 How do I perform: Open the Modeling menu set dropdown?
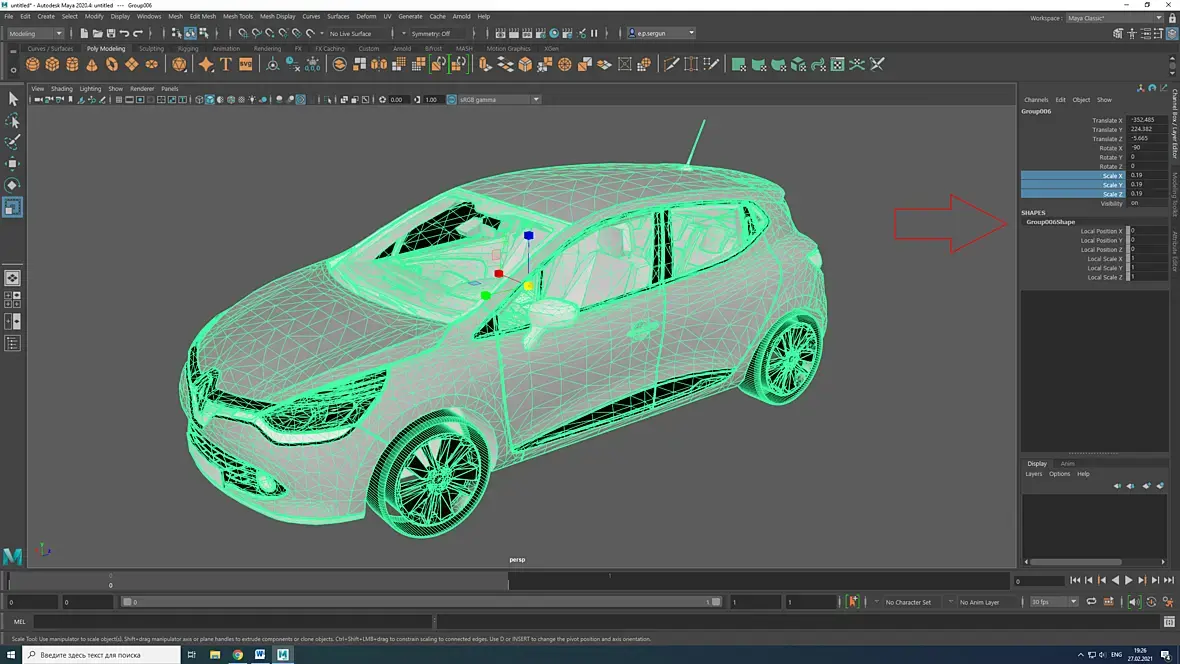click(x=37, y=33)
